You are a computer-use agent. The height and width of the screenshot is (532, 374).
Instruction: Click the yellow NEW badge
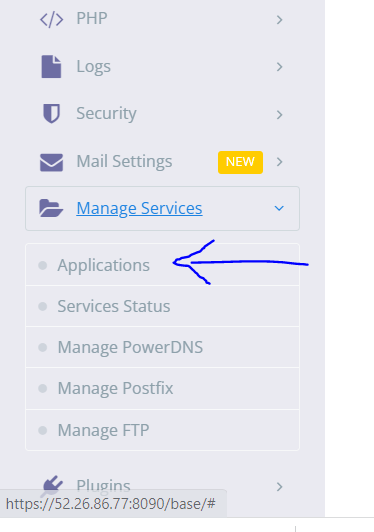point(240,162)
